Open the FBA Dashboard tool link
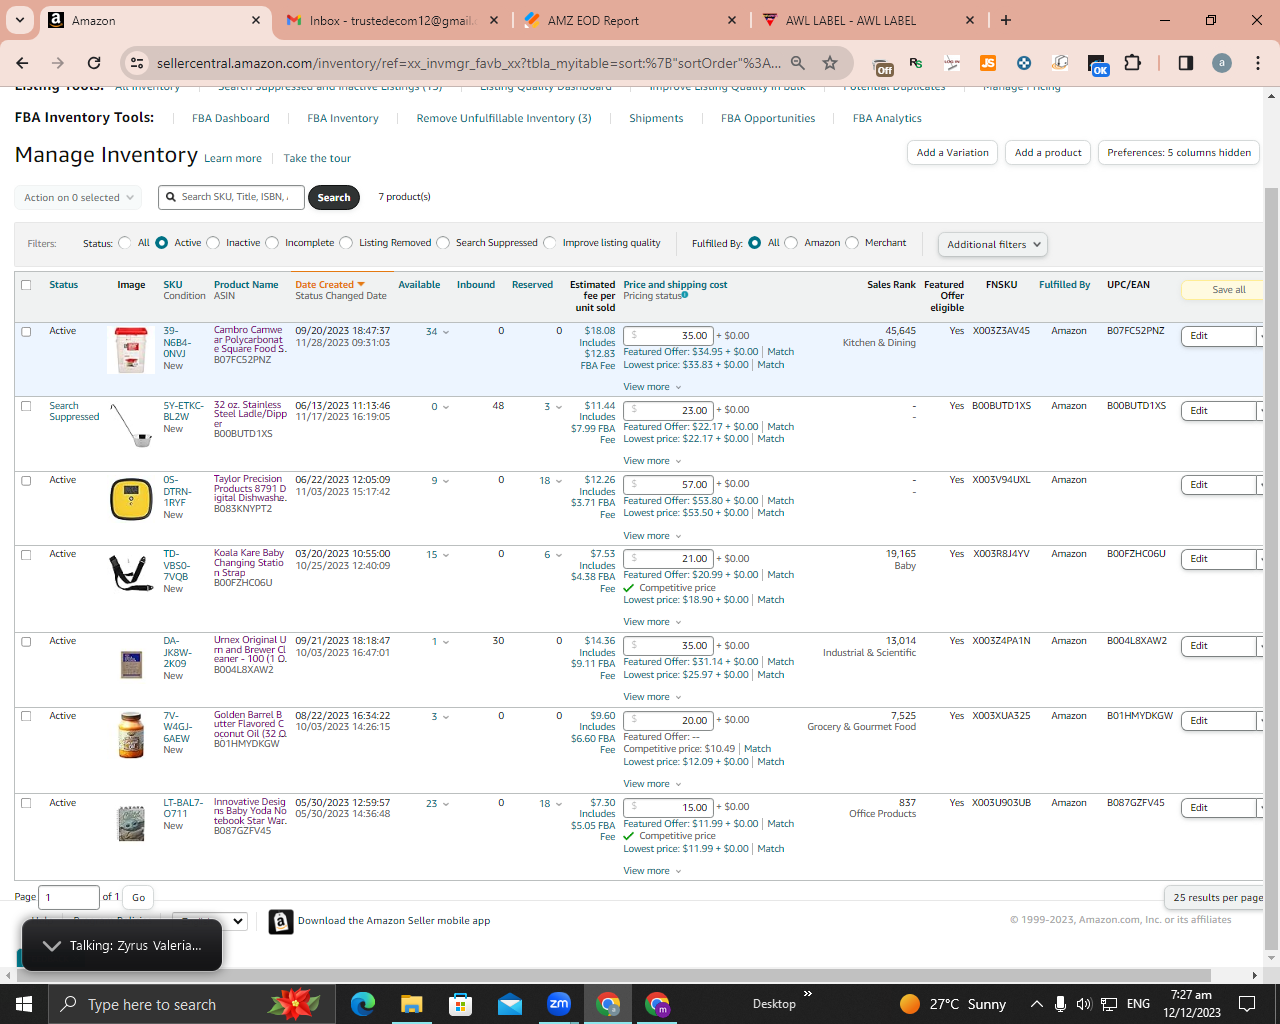The width and height of the screenshot is (1280, 1024). [x=231, y=118]
